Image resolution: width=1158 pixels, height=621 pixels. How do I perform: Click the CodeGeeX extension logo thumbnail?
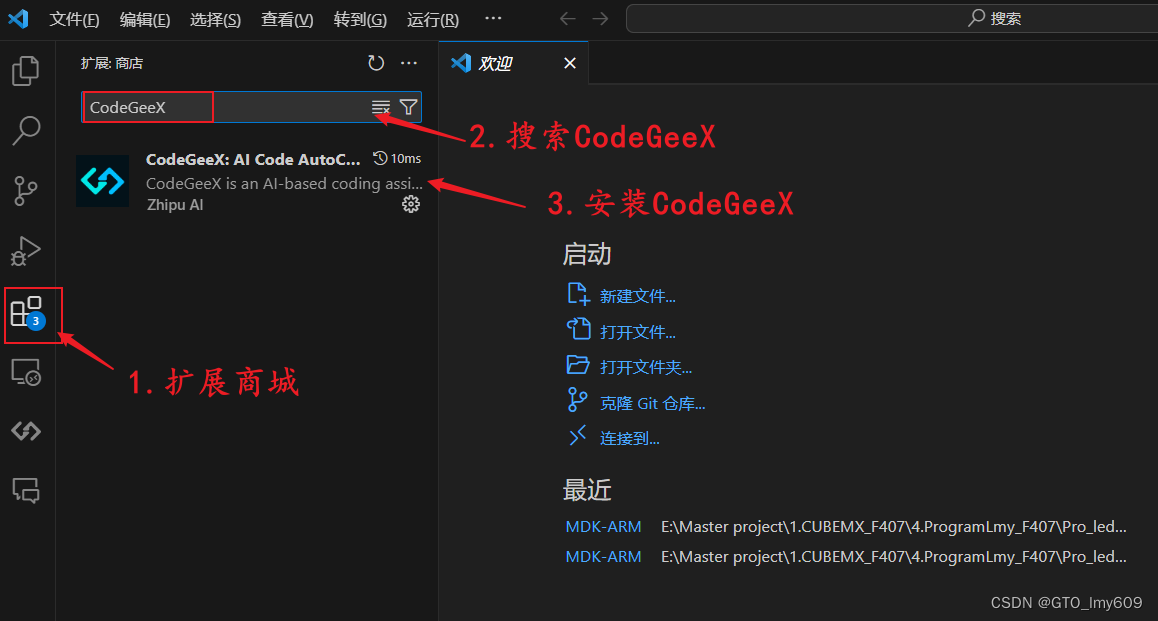point(103,181)
